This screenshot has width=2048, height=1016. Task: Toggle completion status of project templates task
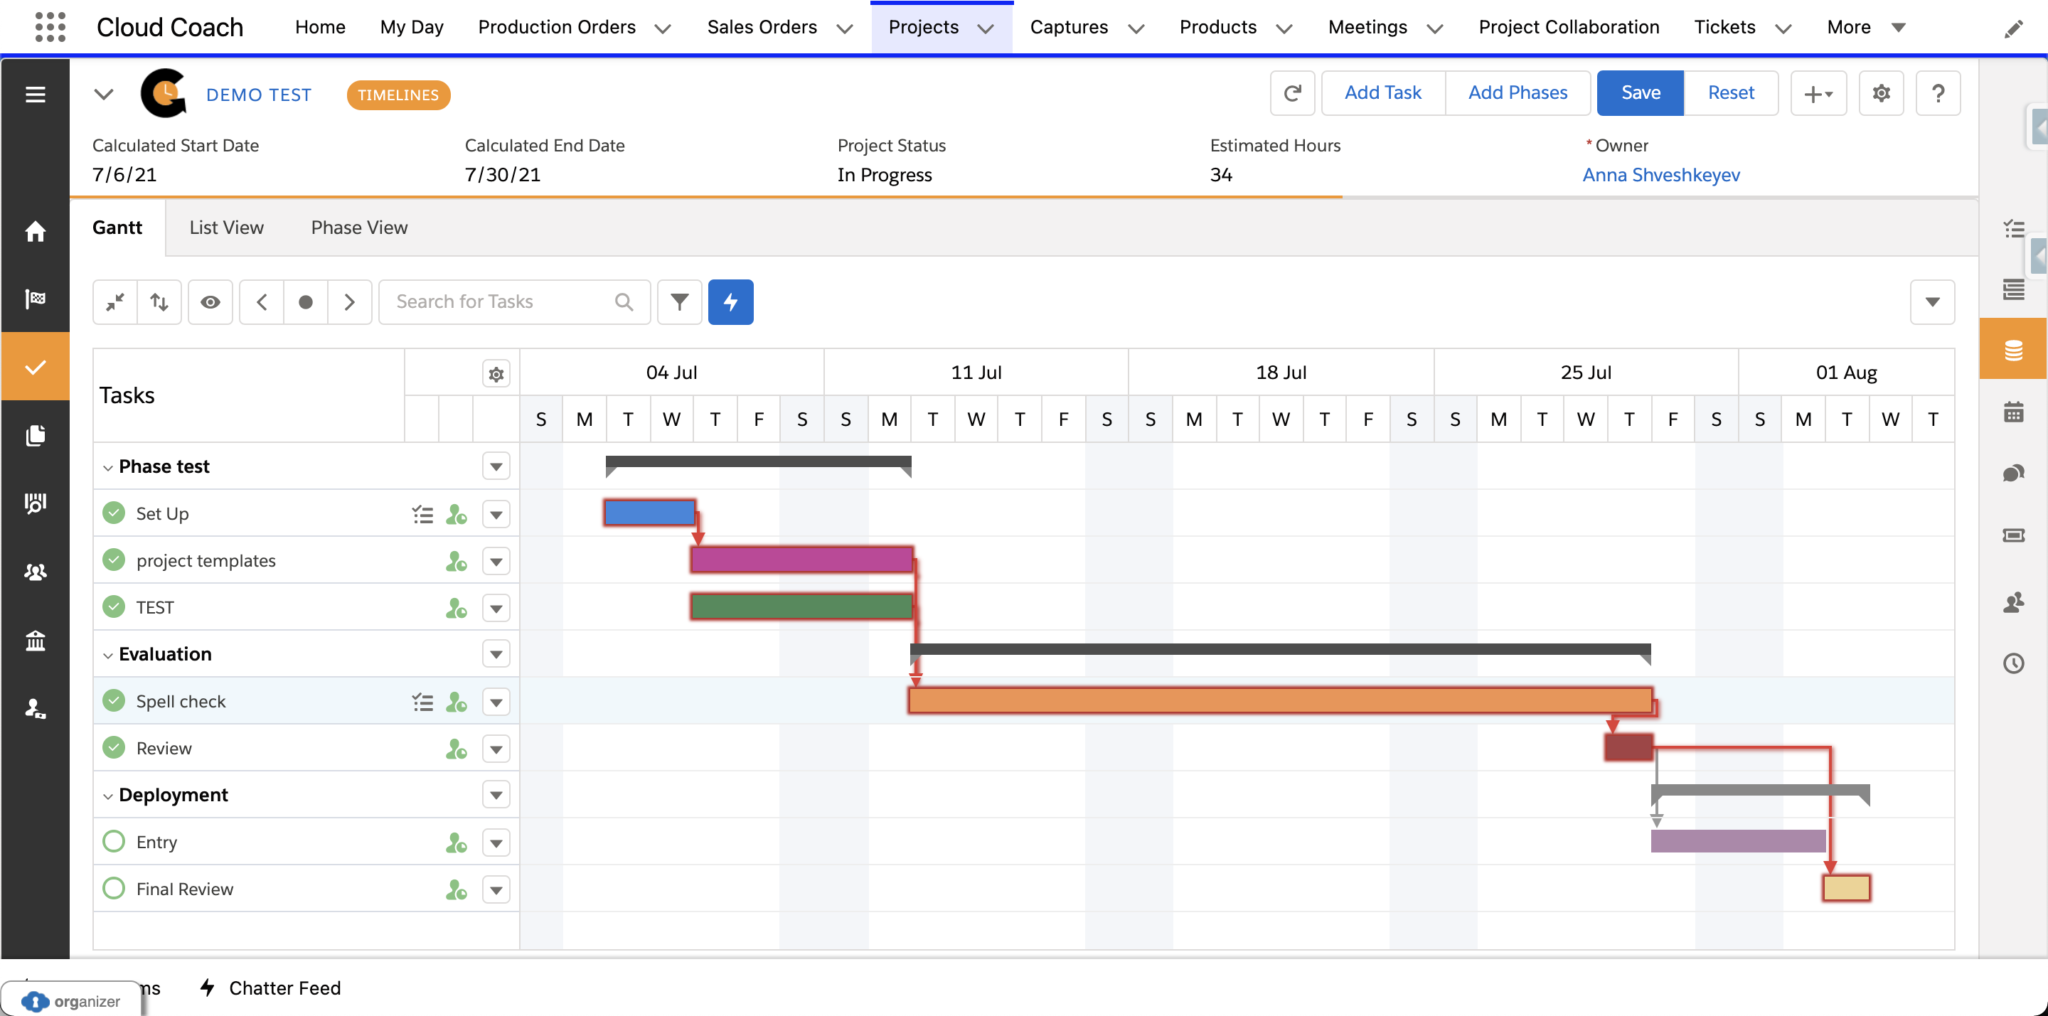[114, 560]
